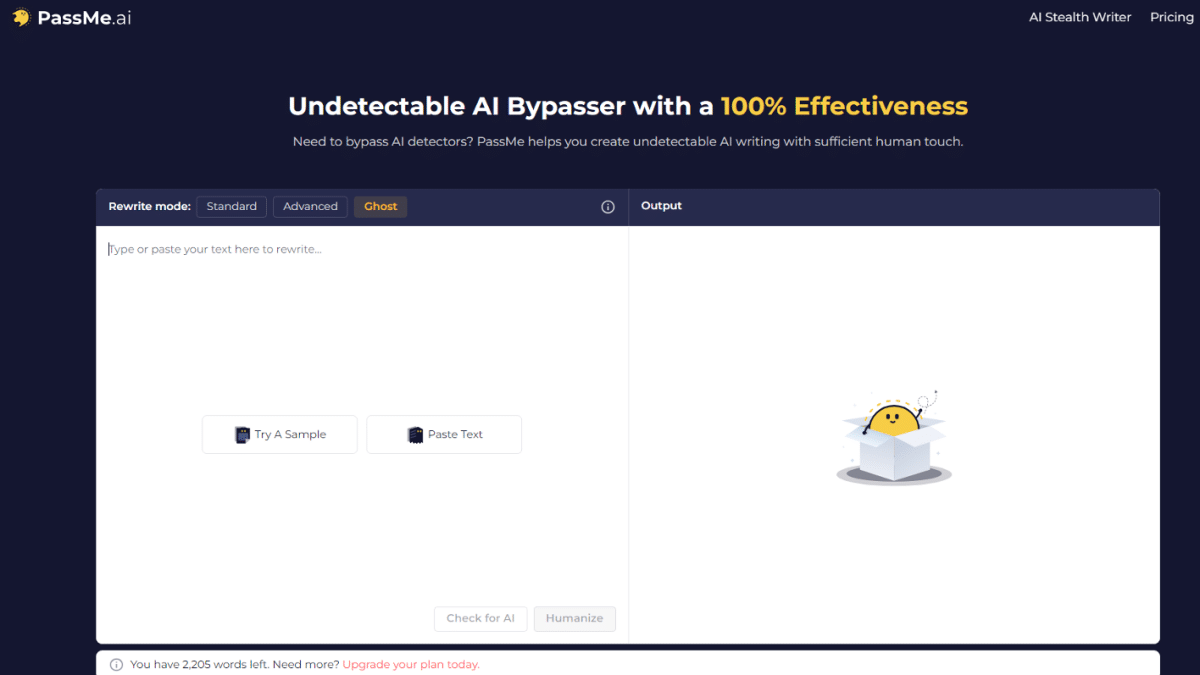Click the Humanize button
This screenshot has height=675, width=1200.
click(574, 618)
